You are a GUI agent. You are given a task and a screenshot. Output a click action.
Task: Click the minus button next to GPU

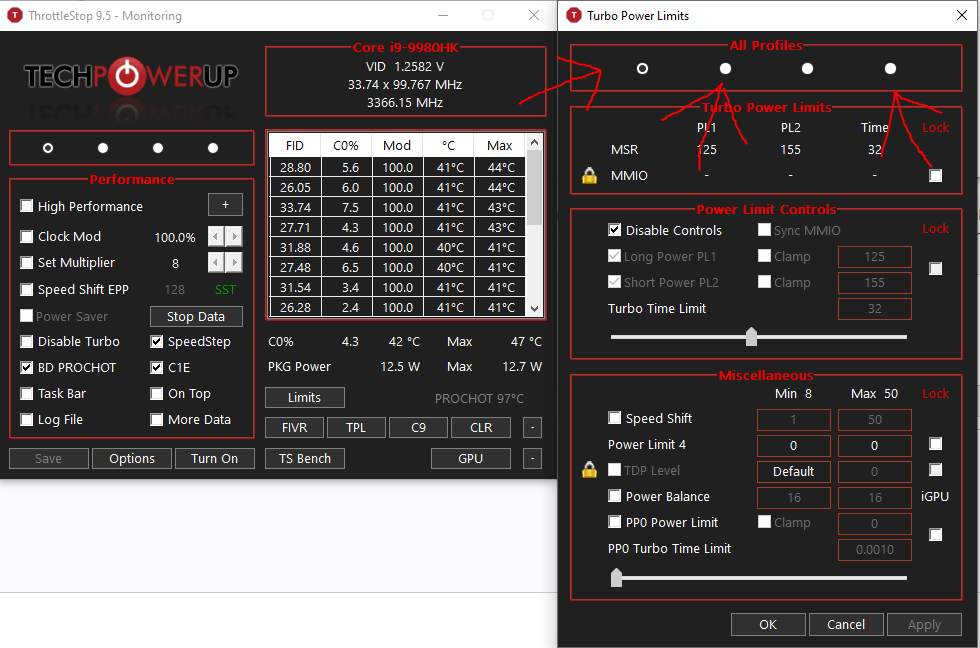pyautogui.click(x=532, y=459)
